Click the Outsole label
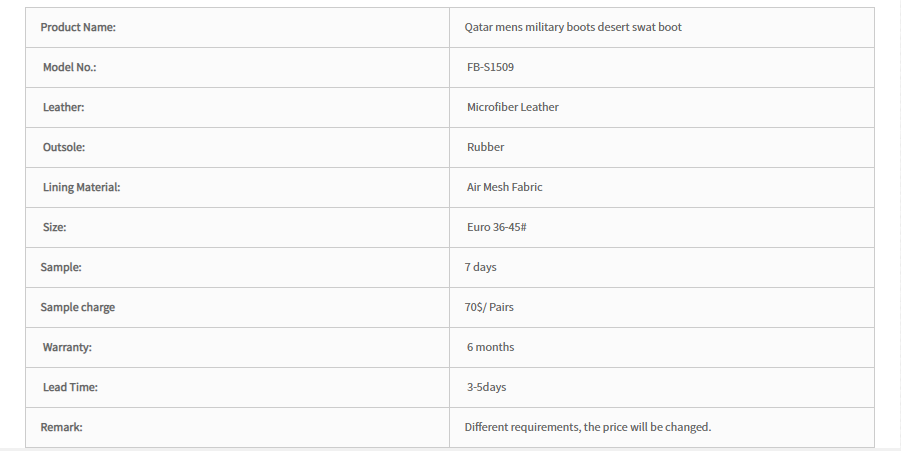The width and height of the screenshot is (901, 451). (x=64, y=147)
